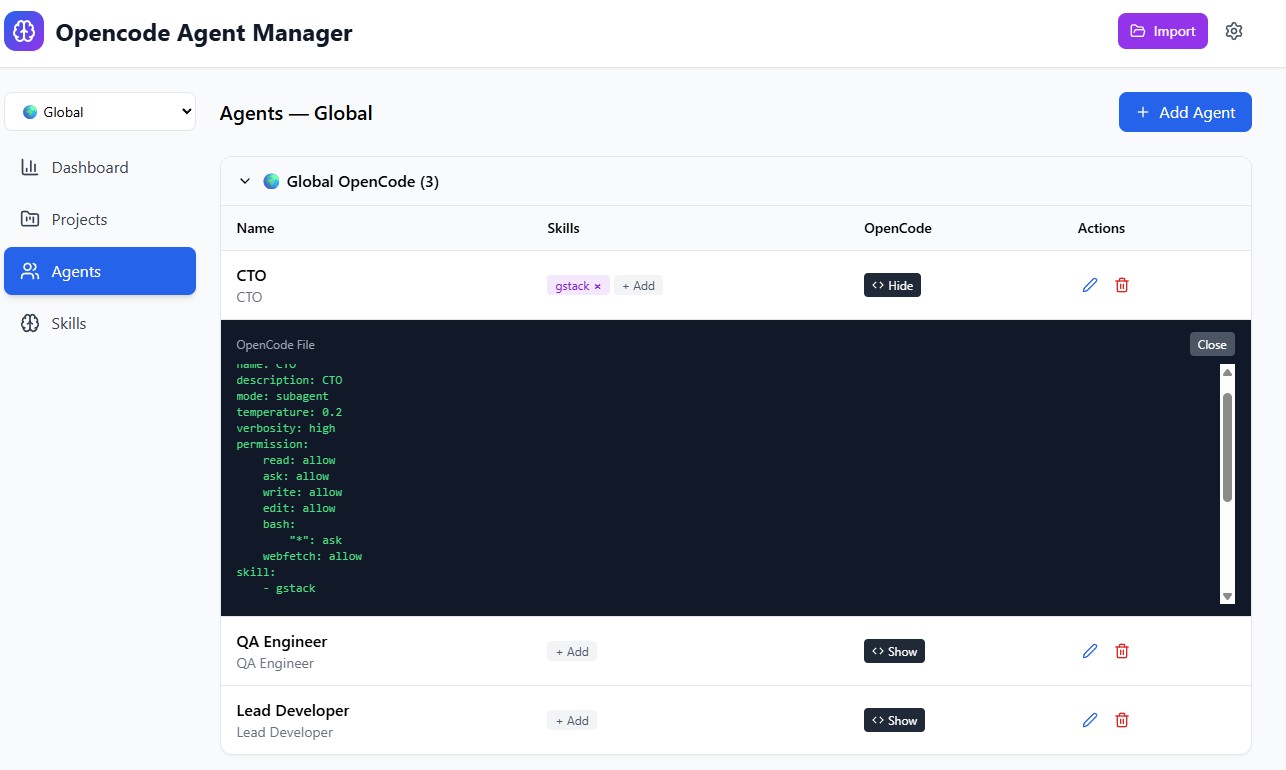1286x770 pixels.
Task: Click the 'webfetch: allow' code line
Action: (312, 556)
